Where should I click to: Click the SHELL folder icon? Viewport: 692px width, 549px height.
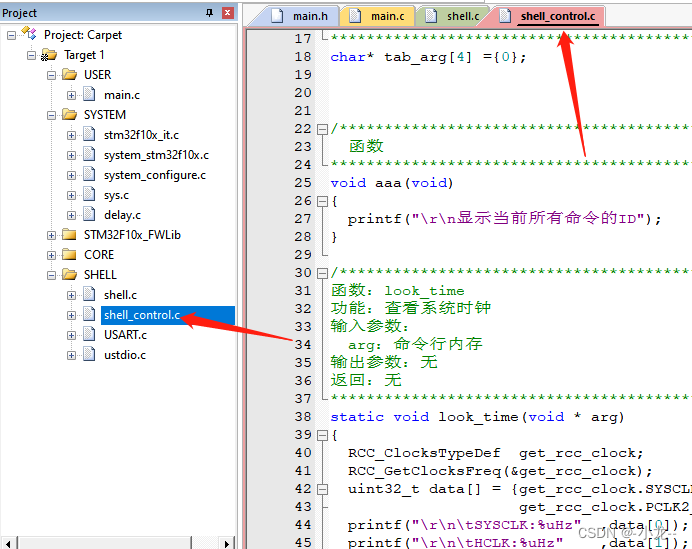69,274
